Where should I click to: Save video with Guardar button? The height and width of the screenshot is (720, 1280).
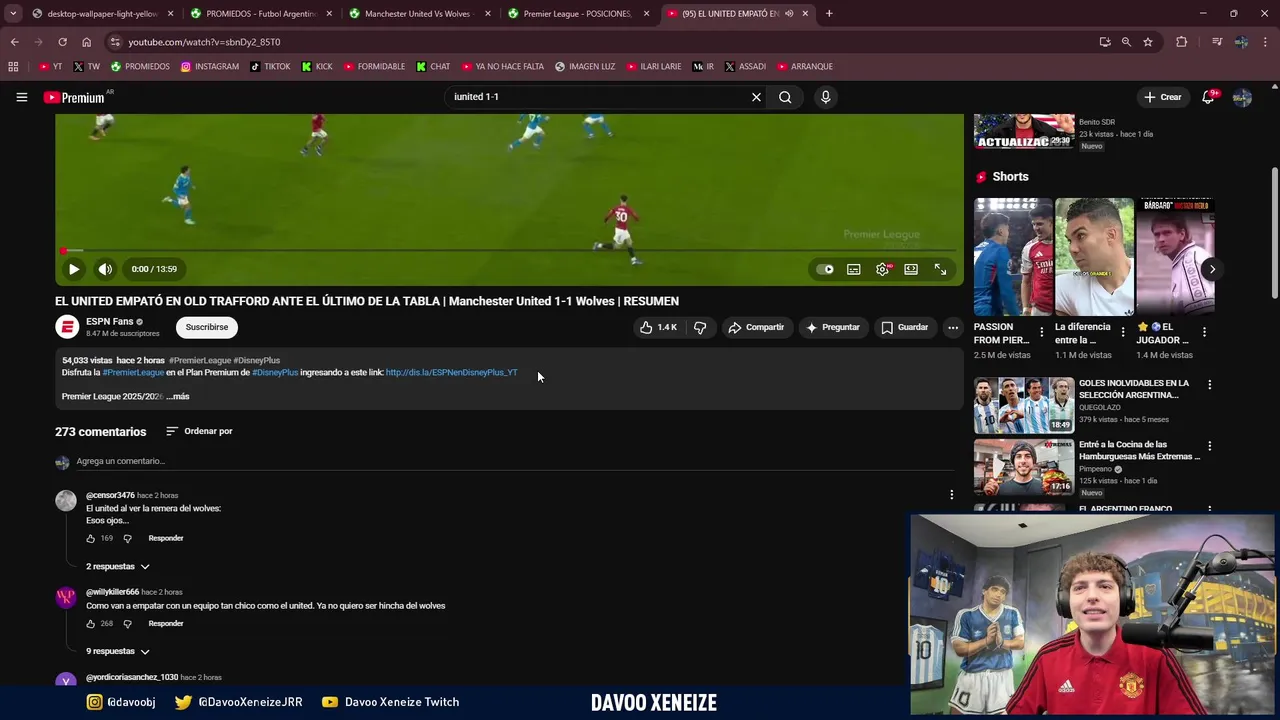[905, 327]
